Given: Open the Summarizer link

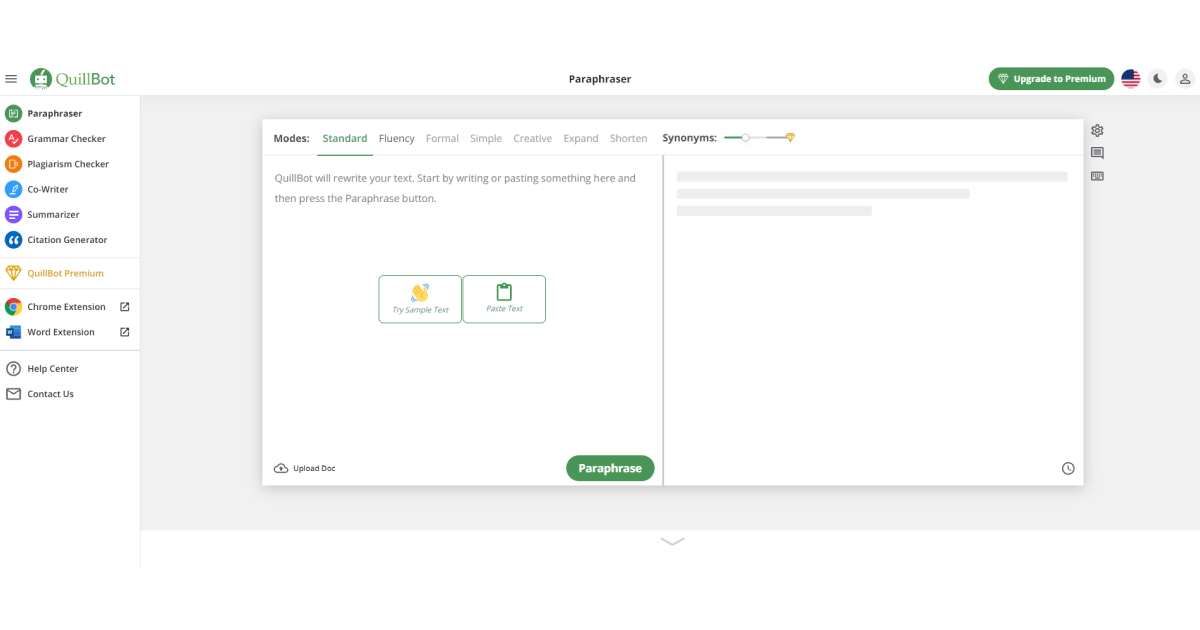Looking at the screenshot, I should [x=53, y=214].
